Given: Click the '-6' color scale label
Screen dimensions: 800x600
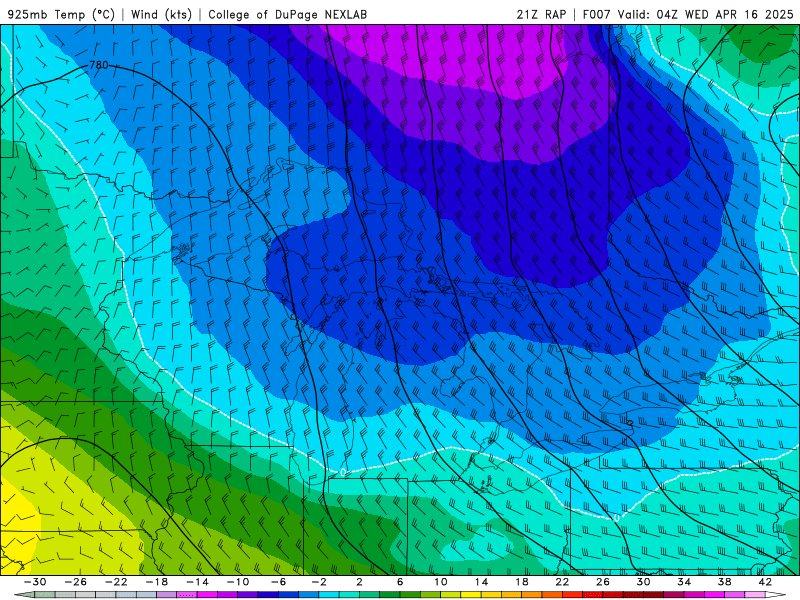Looking at the screenshot, I should [x=279, y=582].
